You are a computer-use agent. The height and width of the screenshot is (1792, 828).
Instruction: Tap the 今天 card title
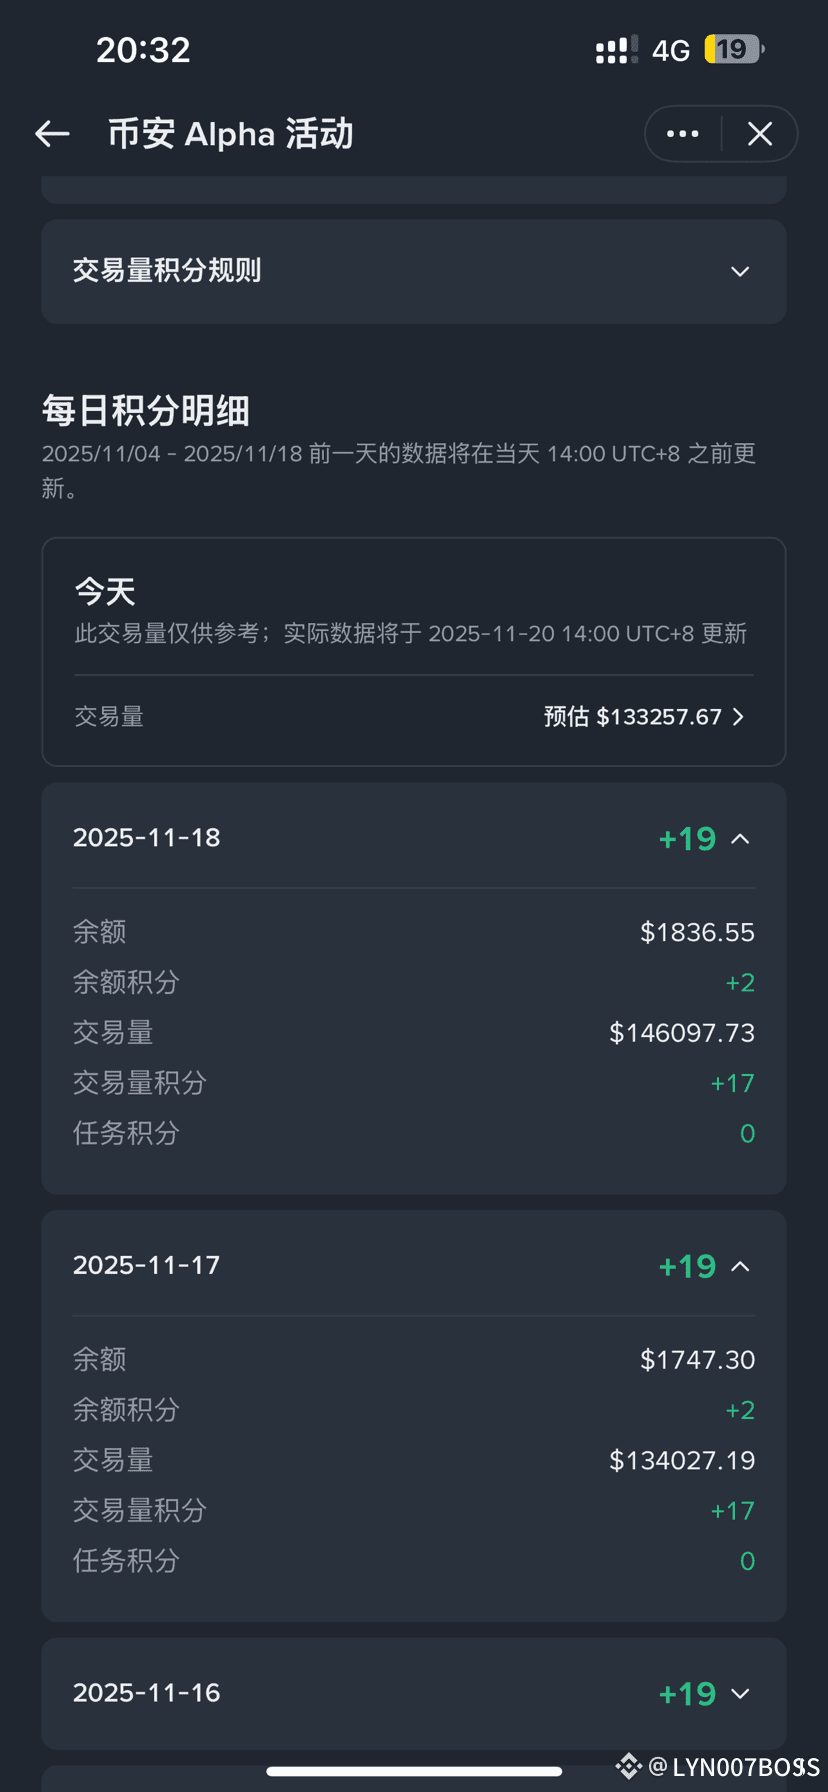[105, 591]
